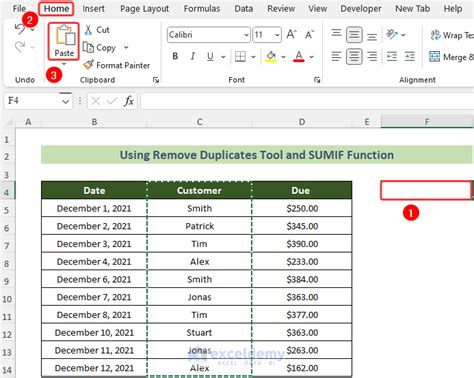Viewport: 474px width, 378px height.
Task: Click the Insert Function fx icon
Action: 129,101
